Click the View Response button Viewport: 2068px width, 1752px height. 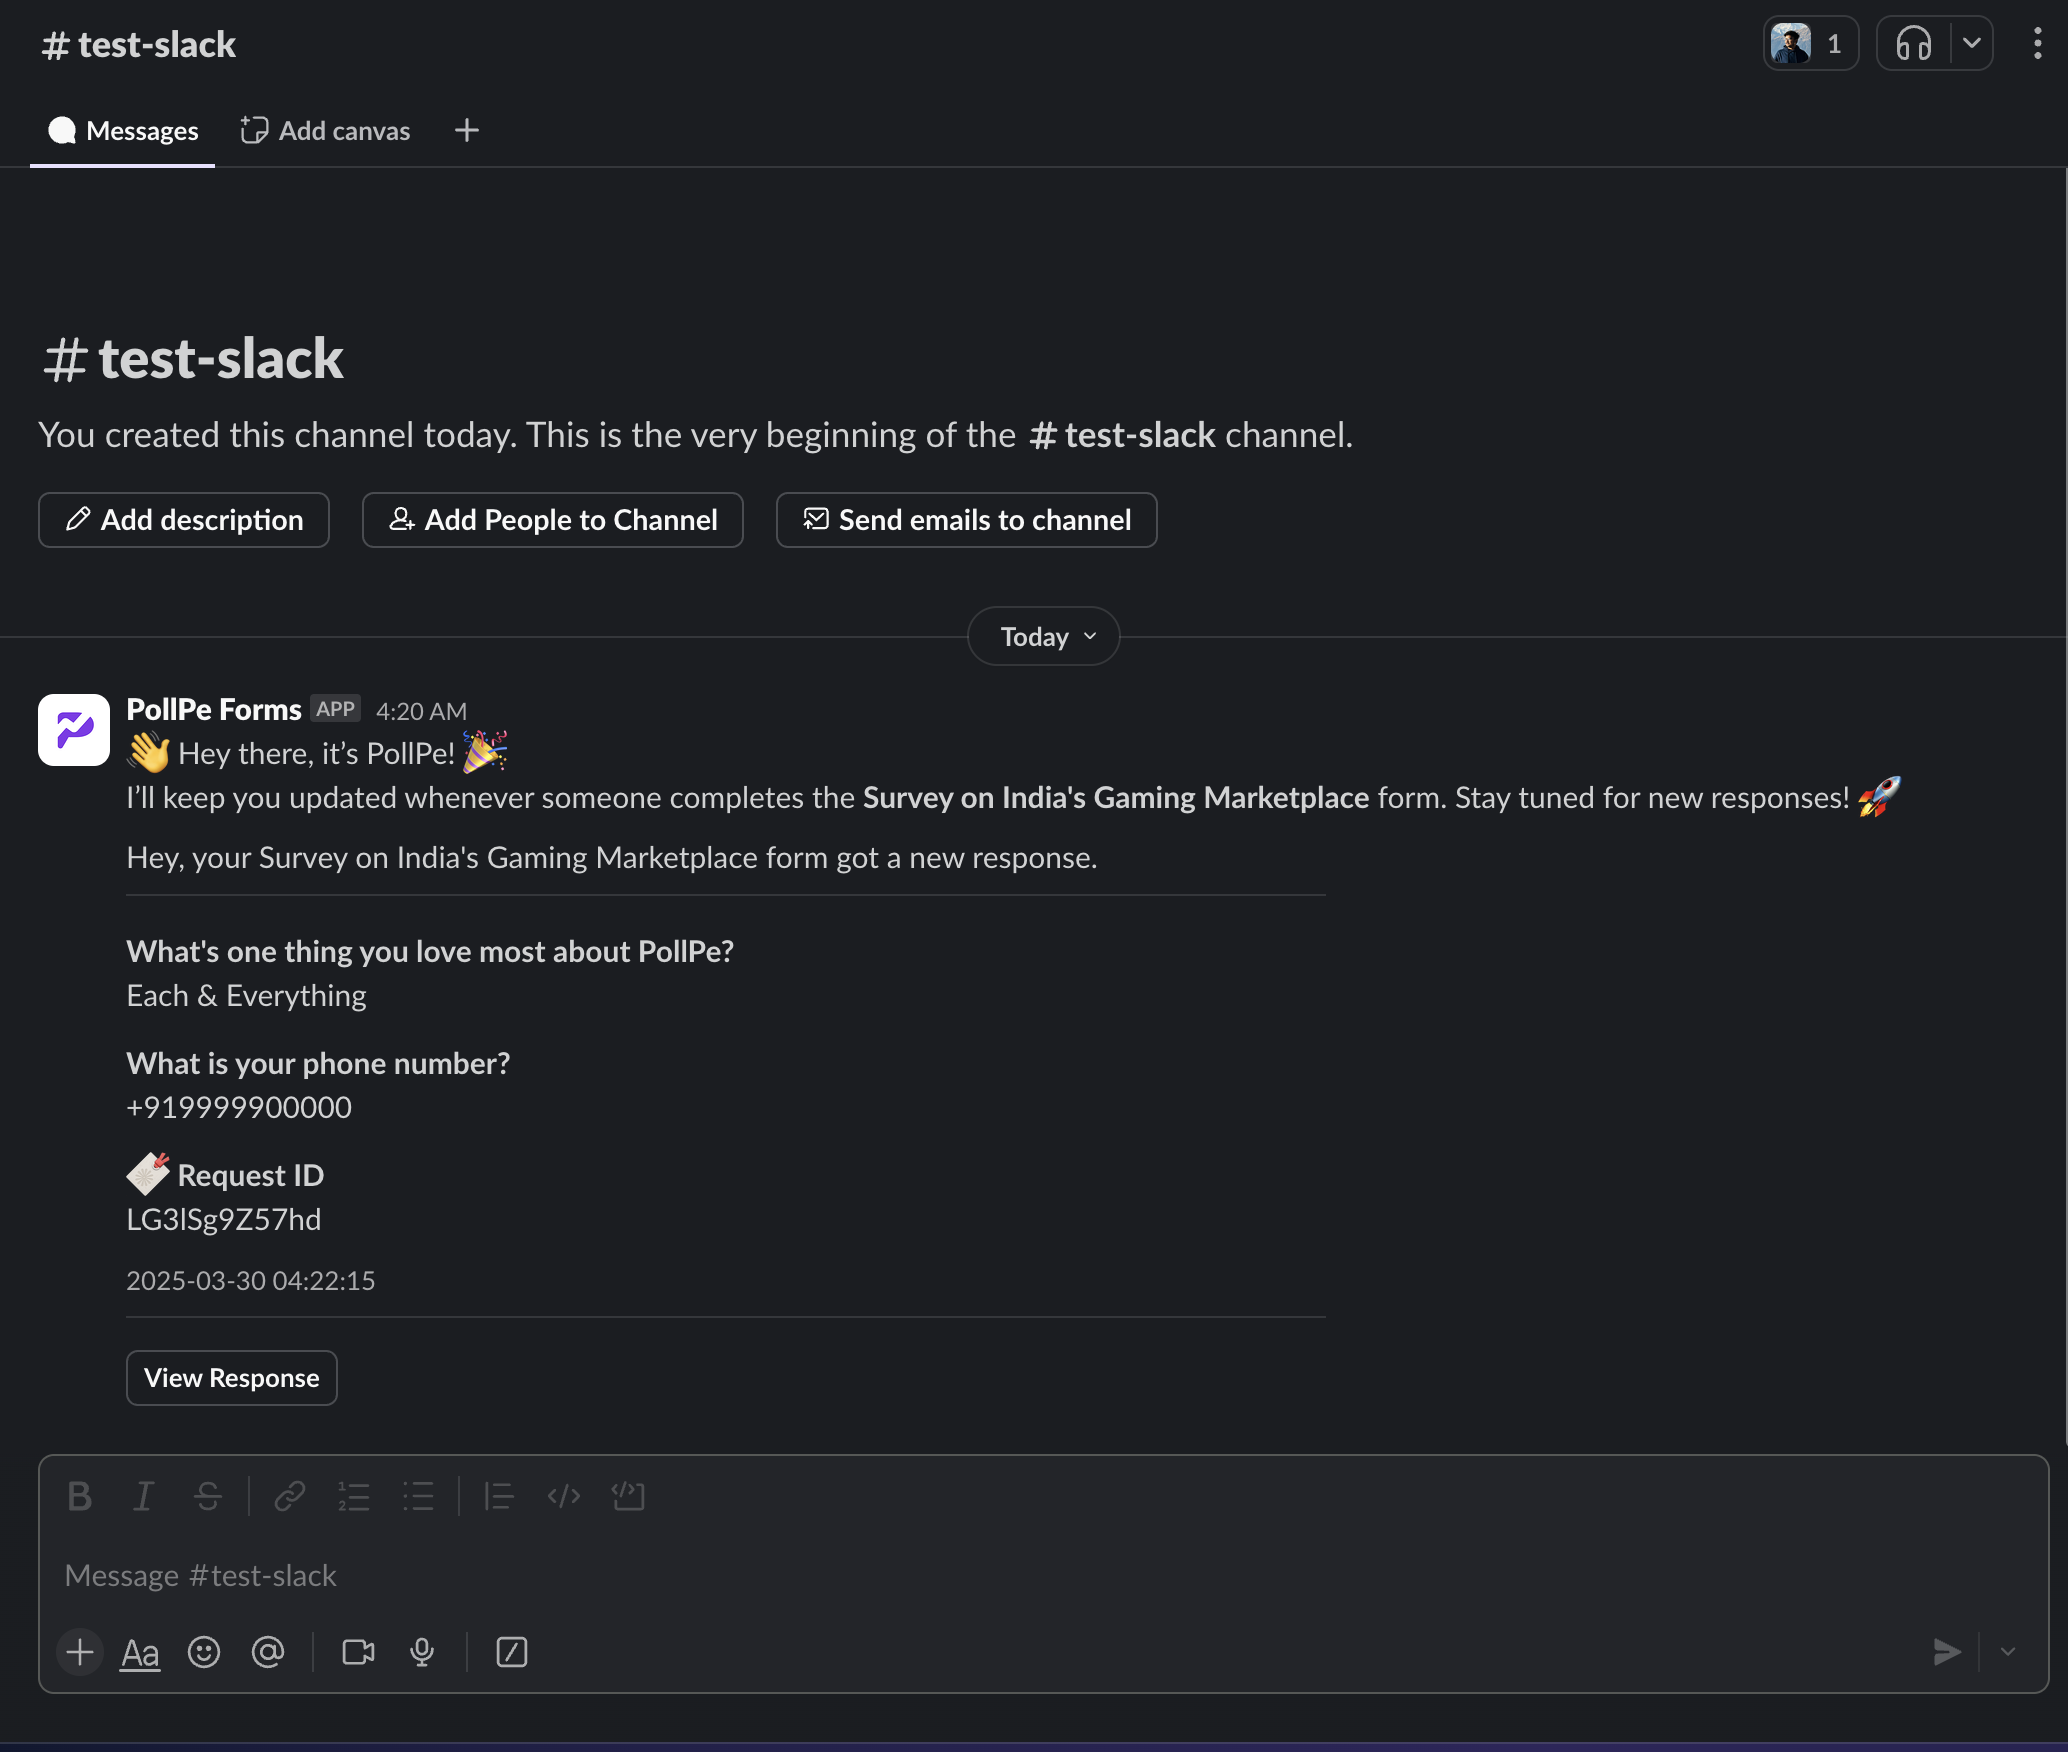click(232, 1378)
